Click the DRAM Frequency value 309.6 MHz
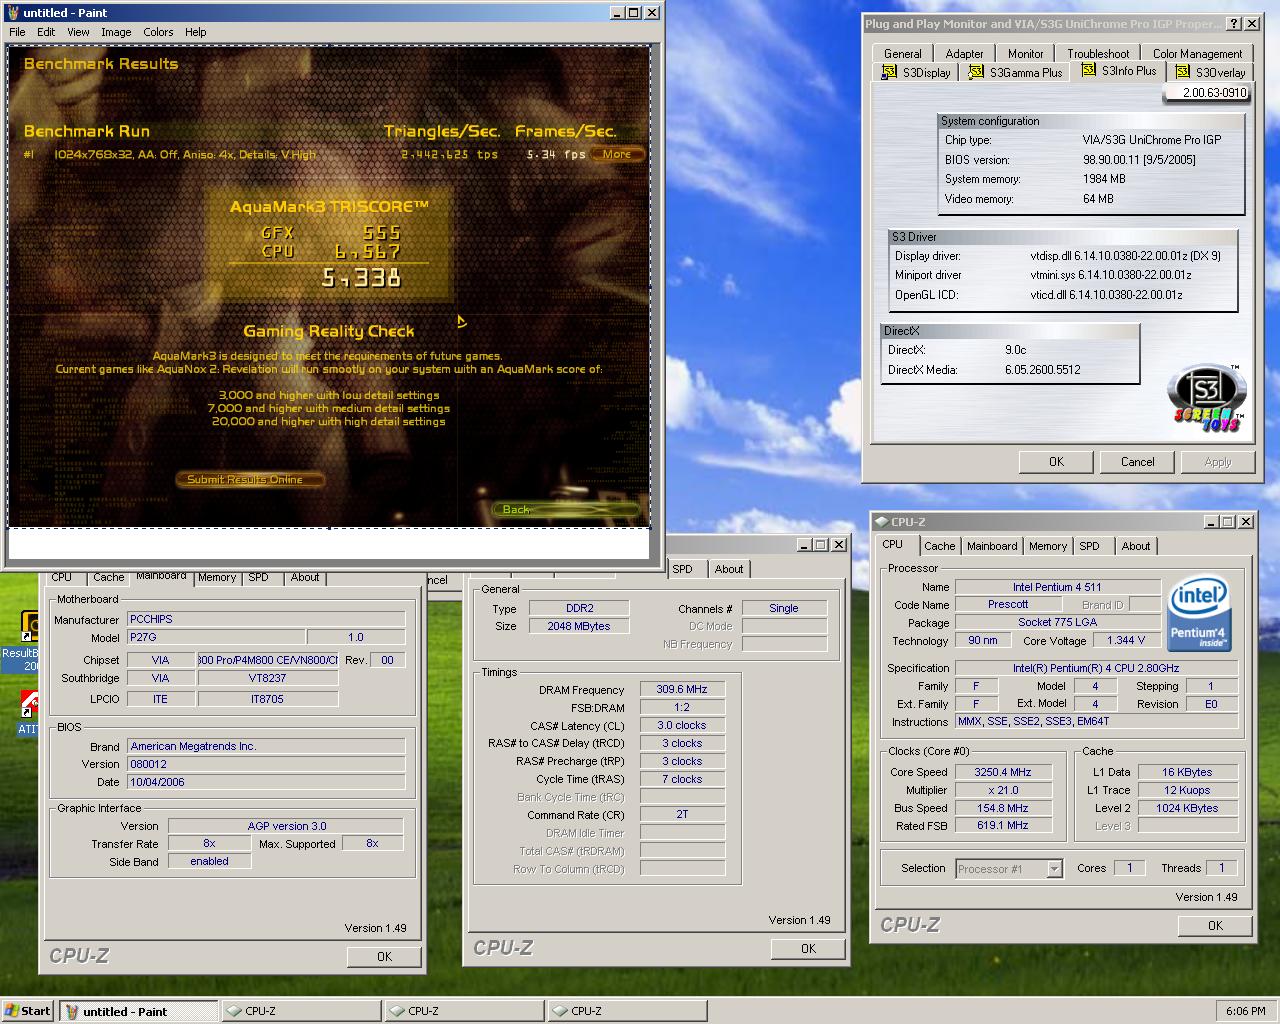 tap(682, 689)
